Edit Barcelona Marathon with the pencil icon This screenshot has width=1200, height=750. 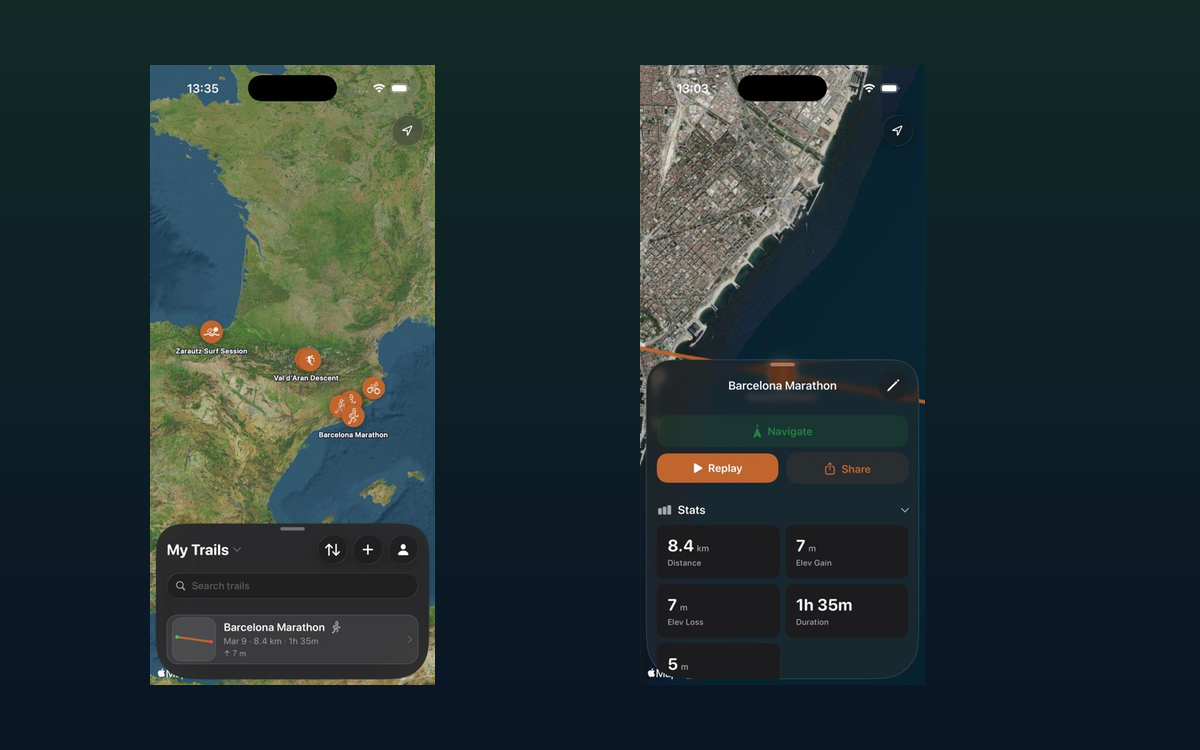[893, 385]
